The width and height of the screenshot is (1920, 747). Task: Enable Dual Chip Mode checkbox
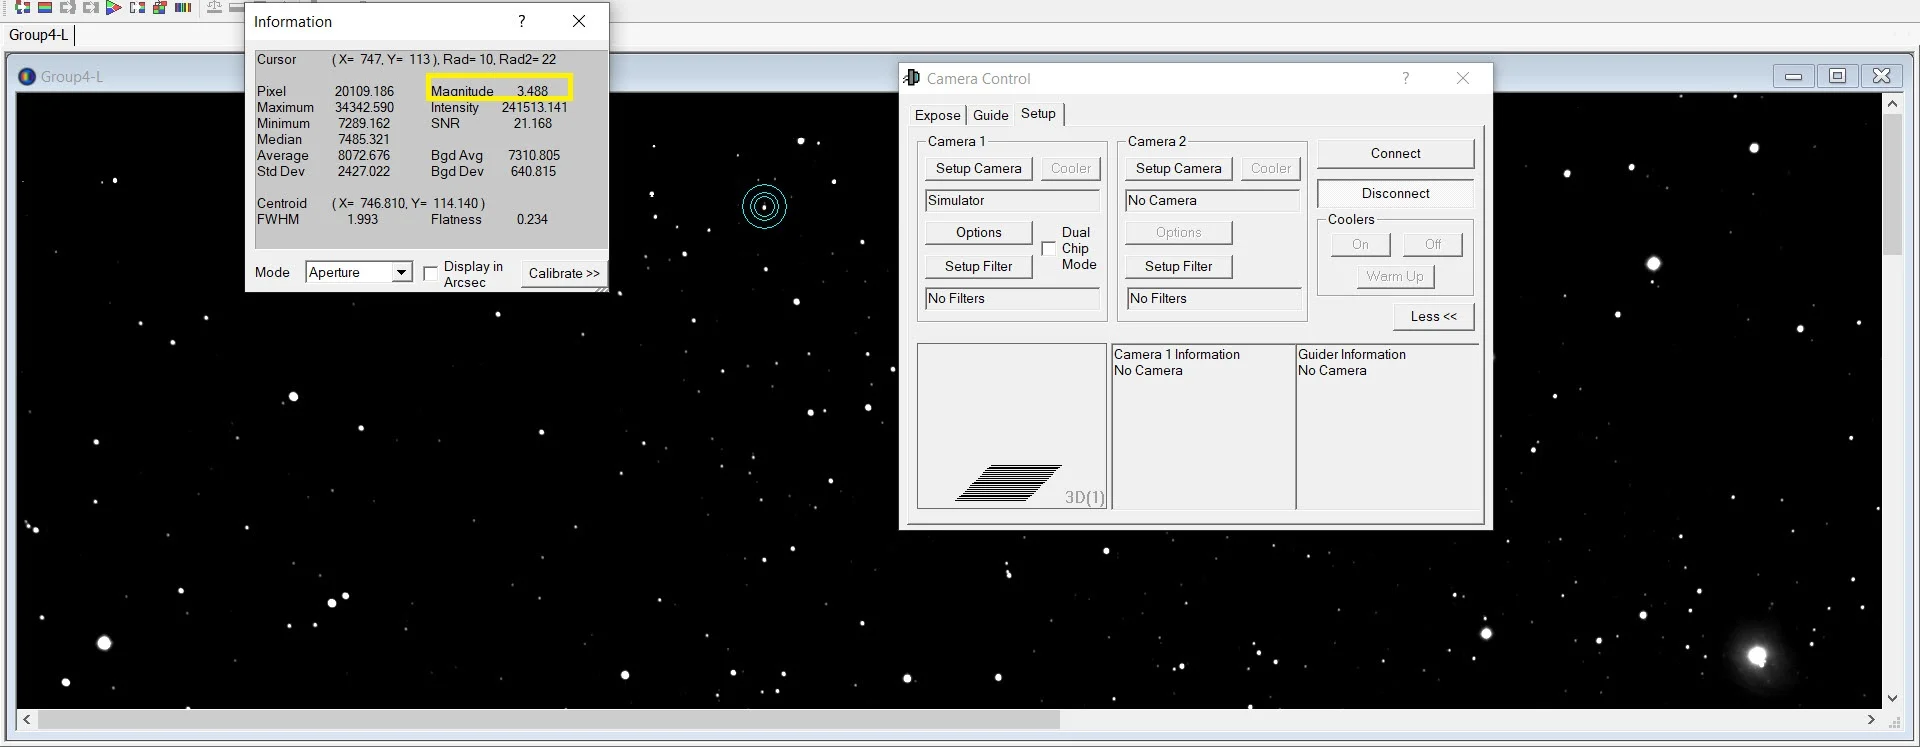pyautogui.click(x=1048, y=248)
